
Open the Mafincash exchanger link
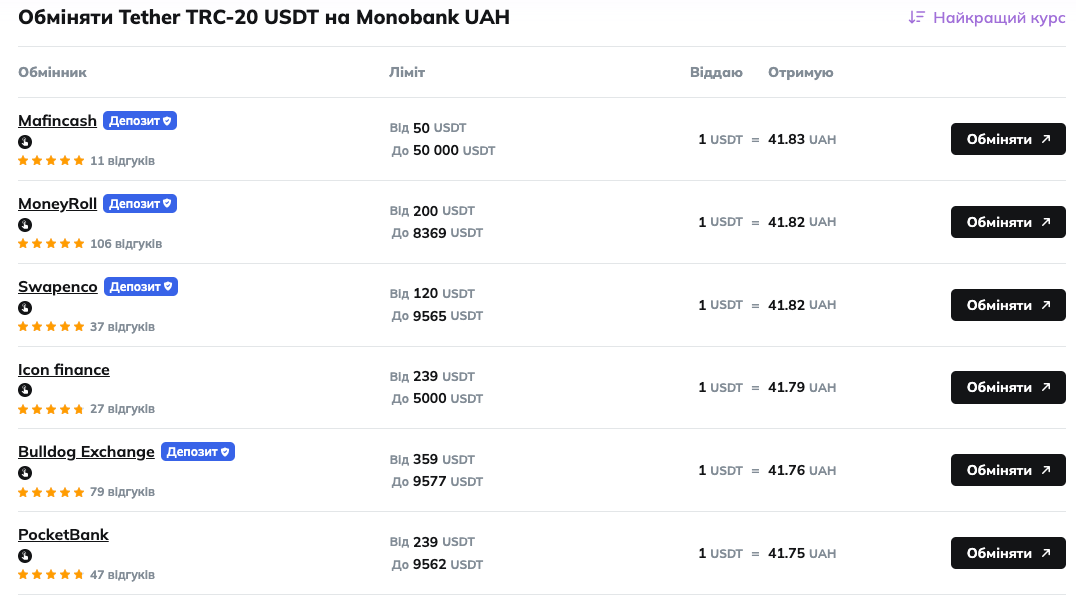click(58, 121)
